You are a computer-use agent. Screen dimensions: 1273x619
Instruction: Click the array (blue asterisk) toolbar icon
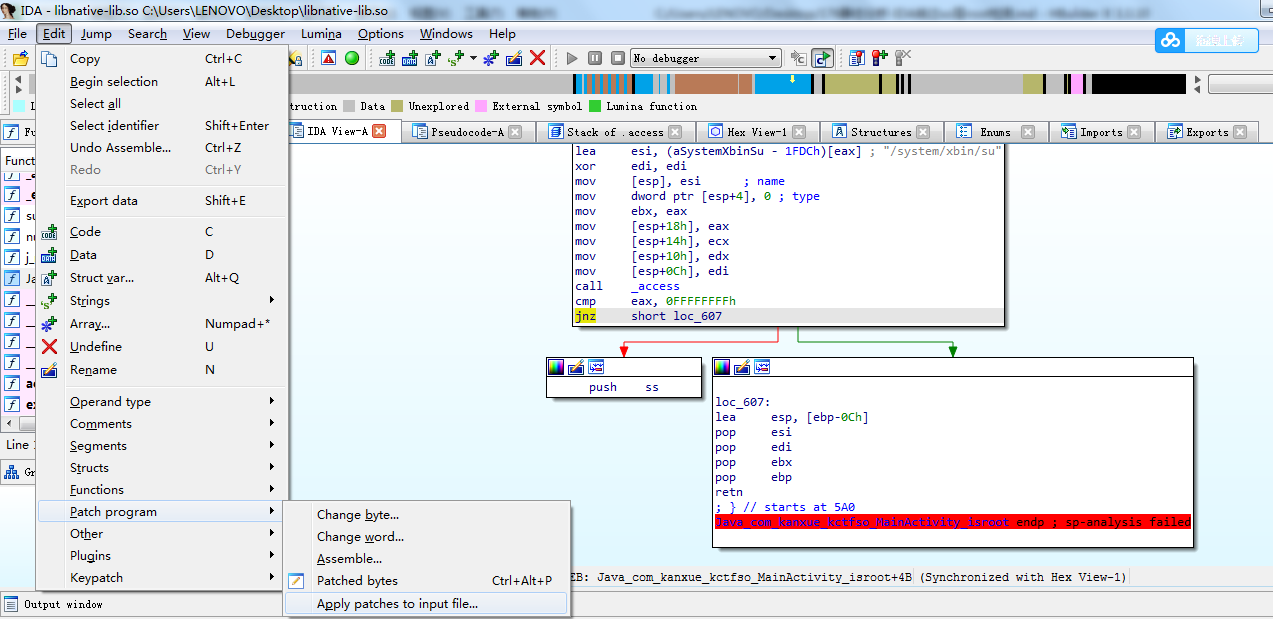click(490, 58)
